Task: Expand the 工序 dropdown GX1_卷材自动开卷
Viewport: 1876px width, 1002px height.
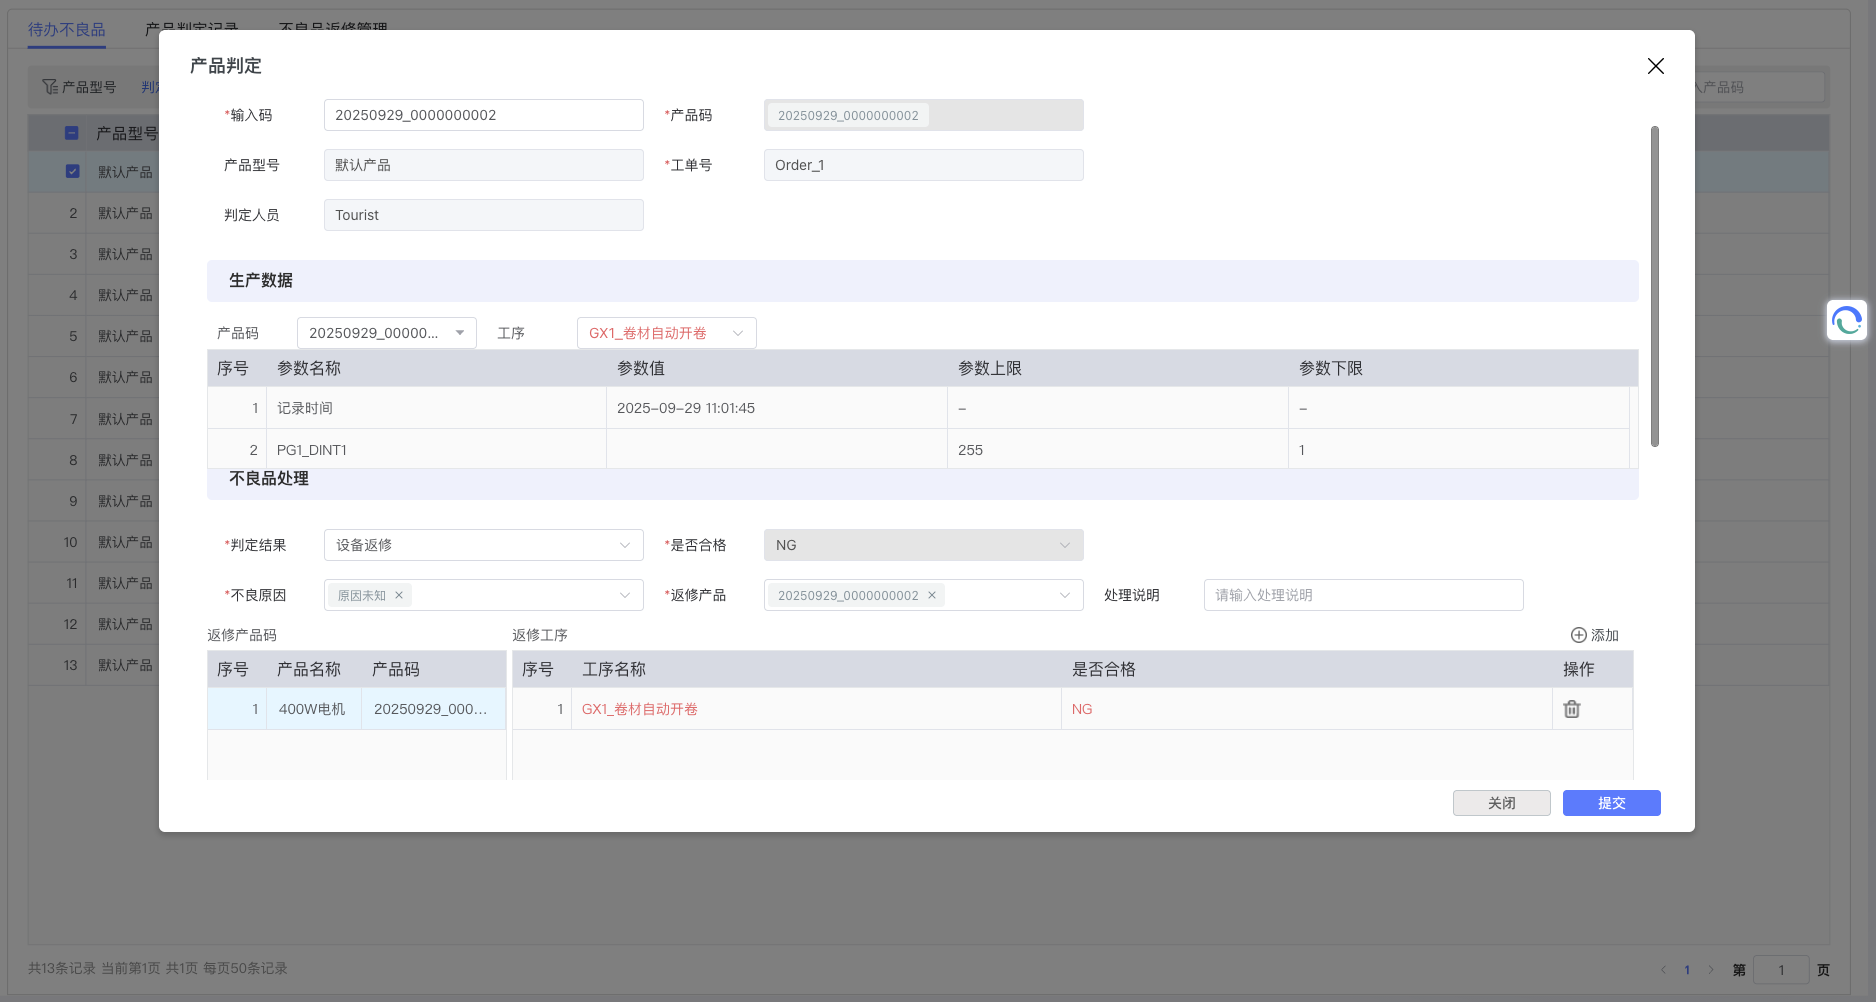Action: click(x=666, y=333)
